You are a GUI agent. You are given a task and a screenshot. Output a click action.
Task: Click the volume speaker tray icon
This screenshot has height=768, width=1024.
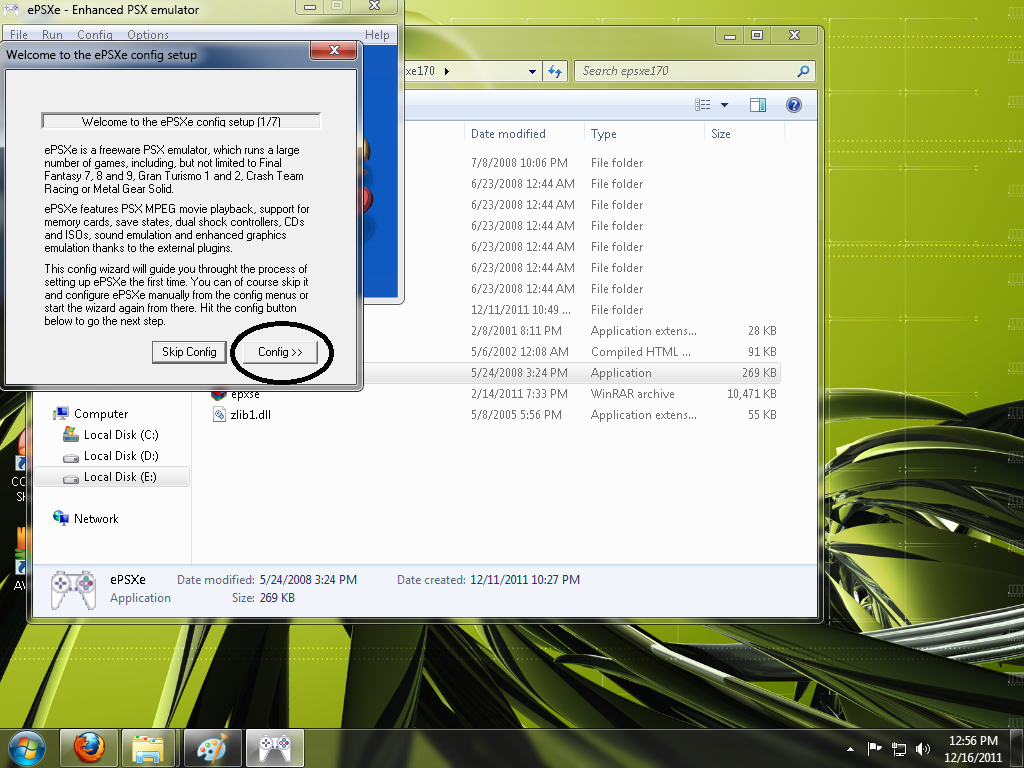(x=923, y=749)
